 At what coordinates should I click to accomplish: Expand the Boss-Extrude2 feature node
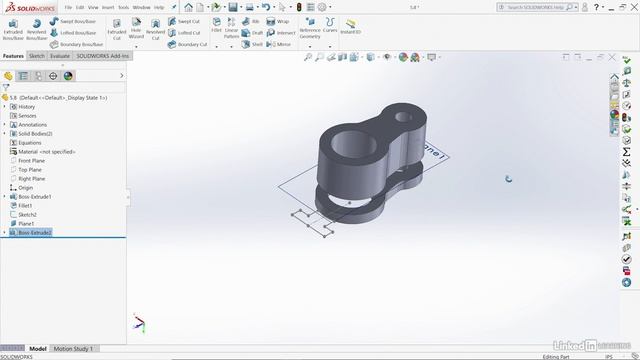[x=4, y=232]
